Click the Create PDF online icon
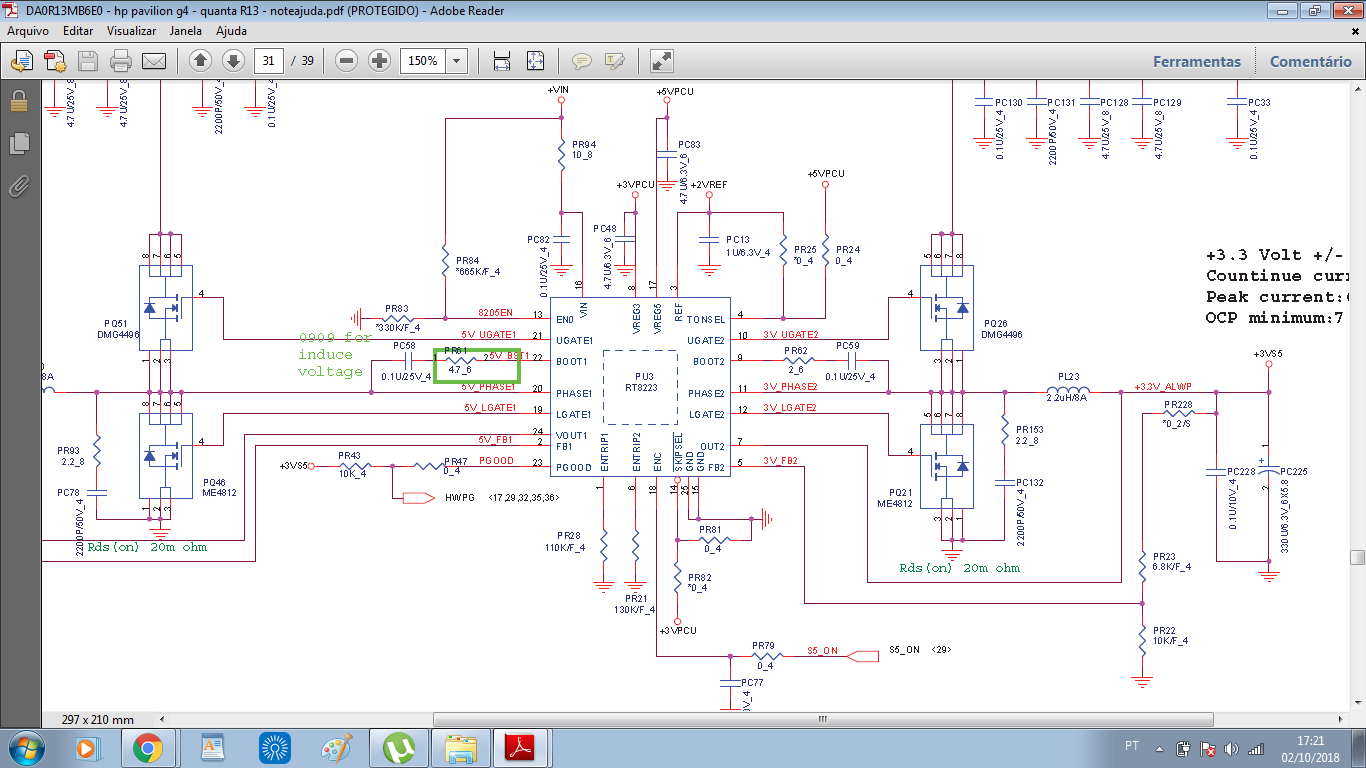 [55, 61]
